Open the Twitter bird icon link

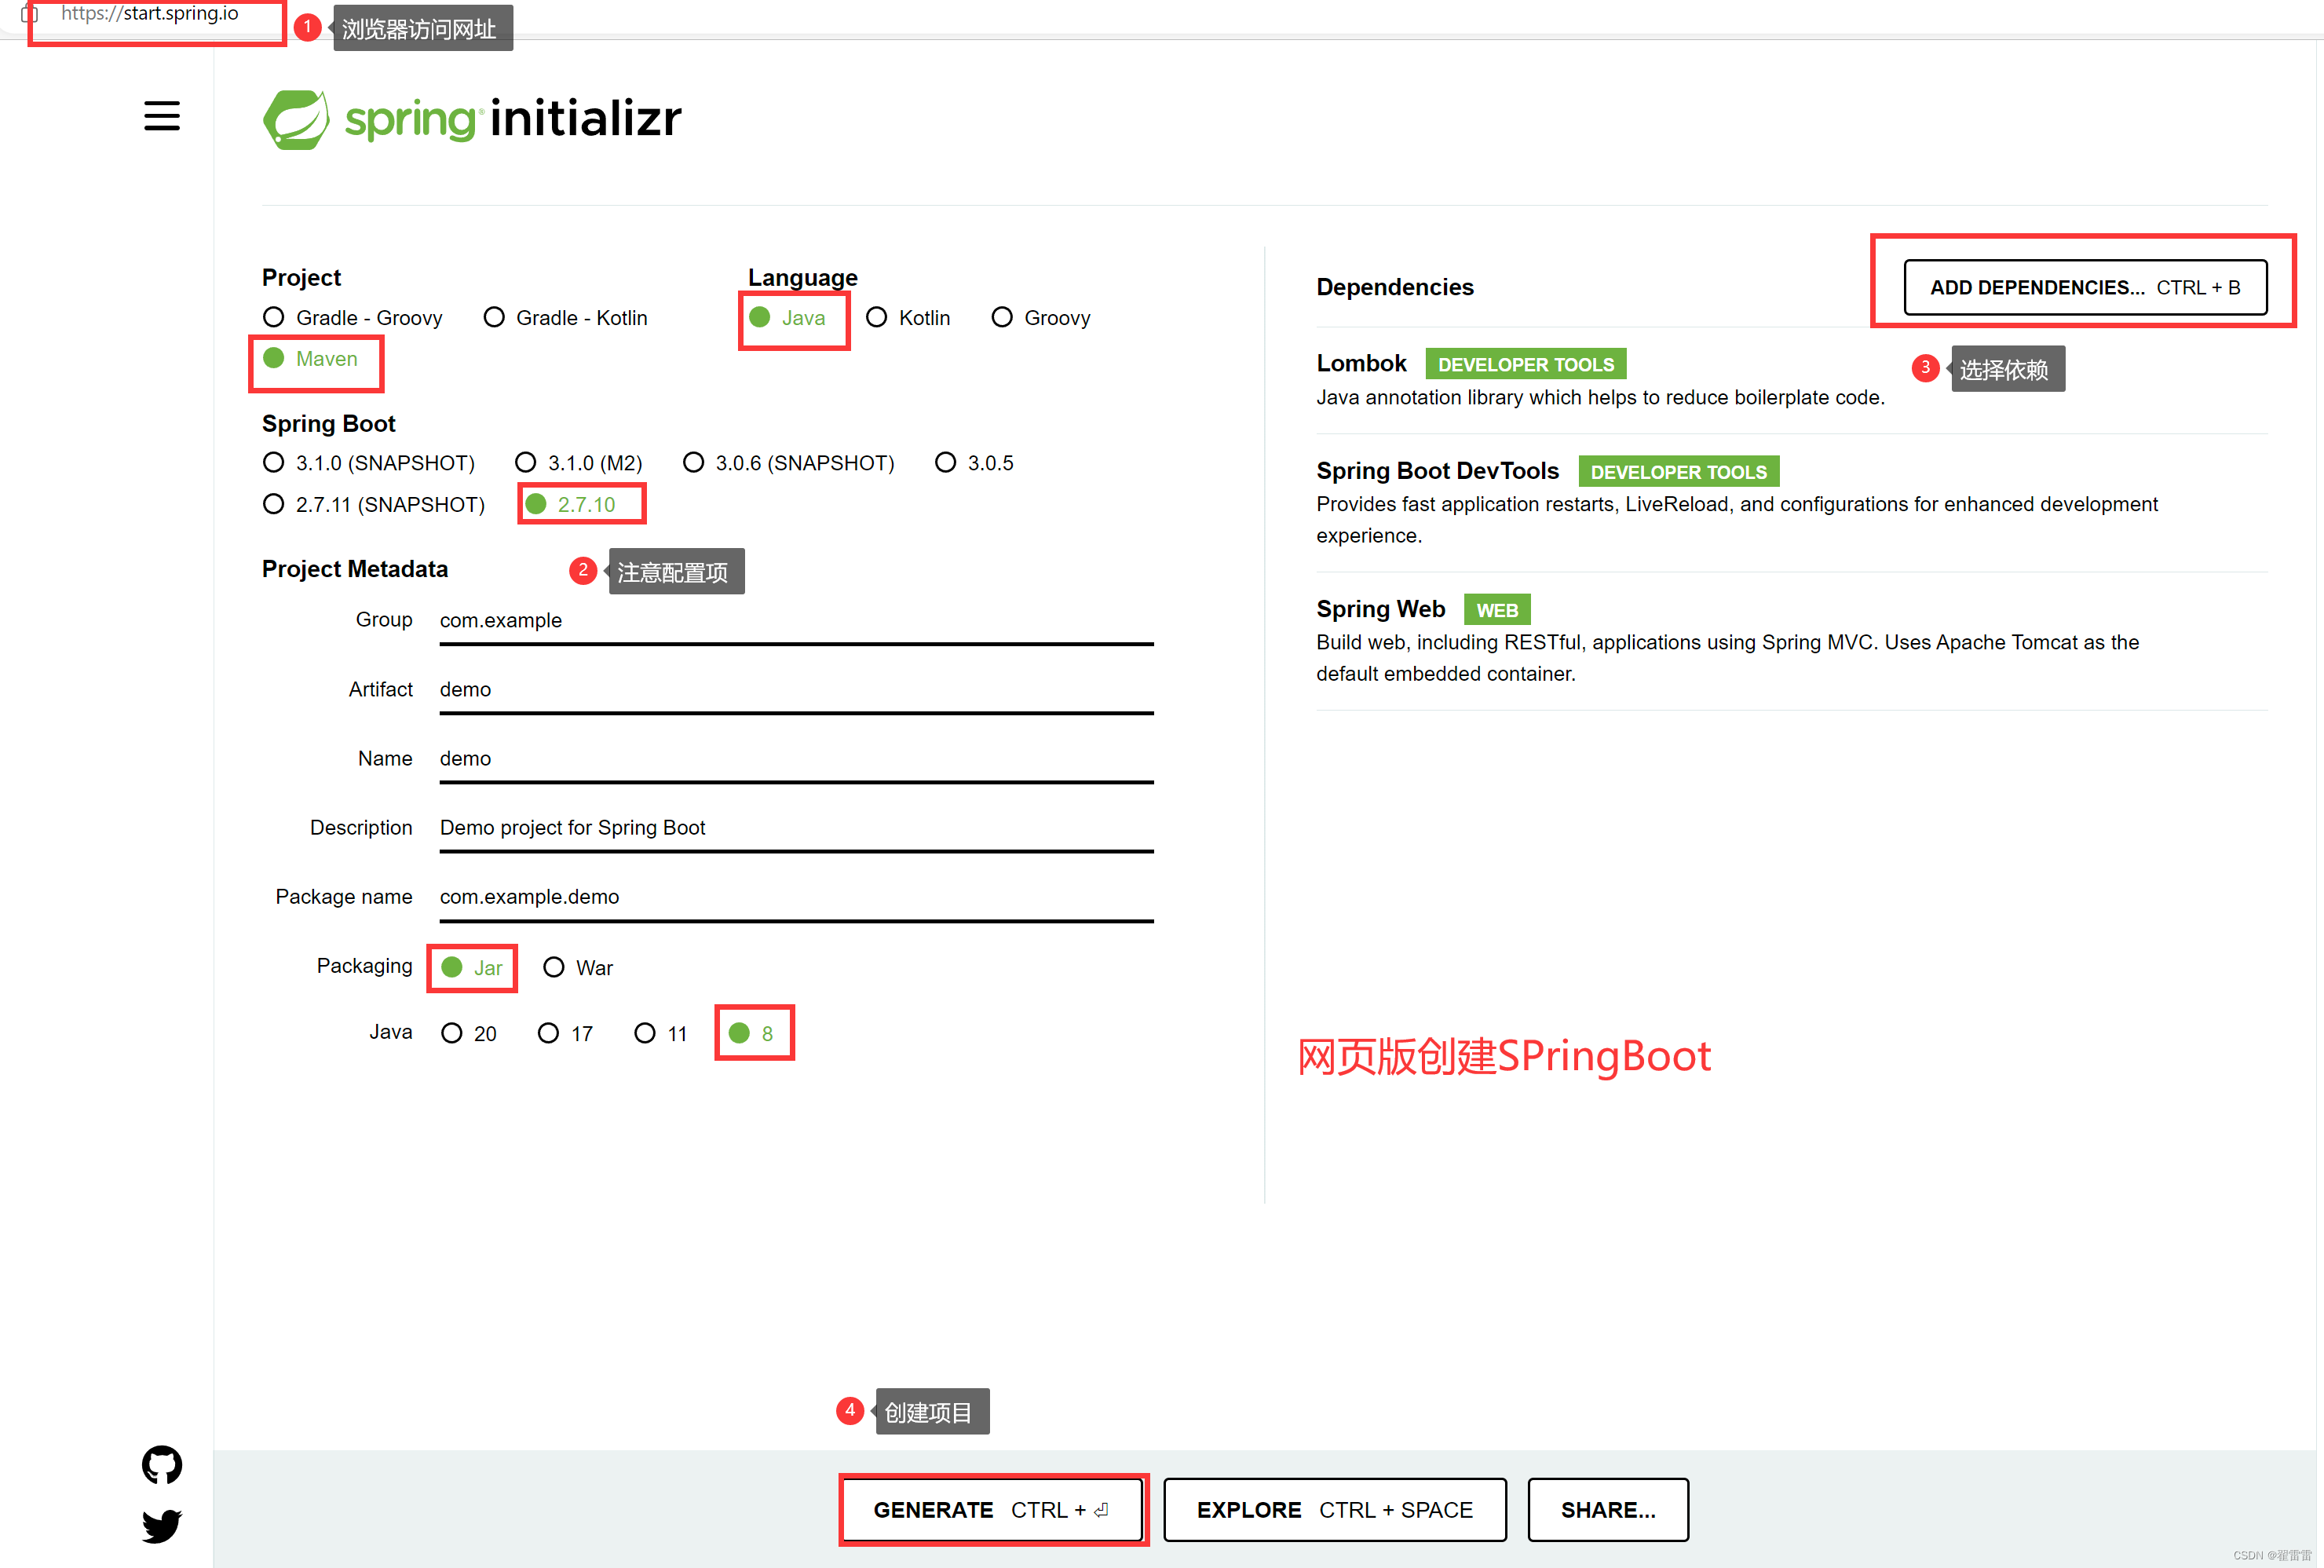pos(162,1526)
